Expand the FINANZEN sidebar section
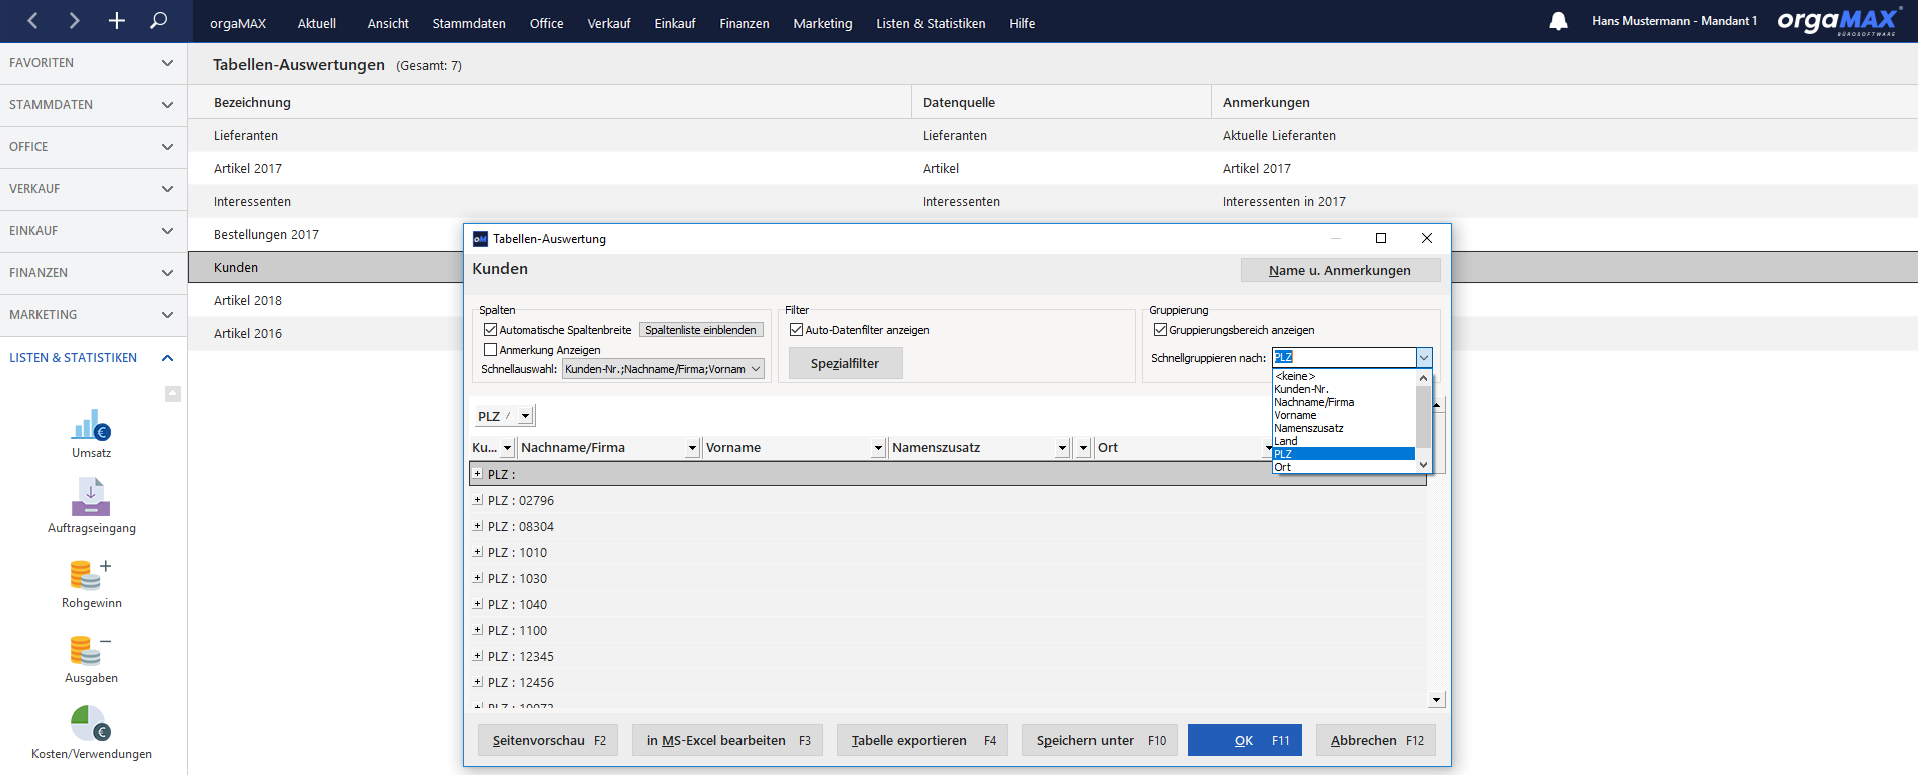1918x775 pixels. click(x=93, y=273)
